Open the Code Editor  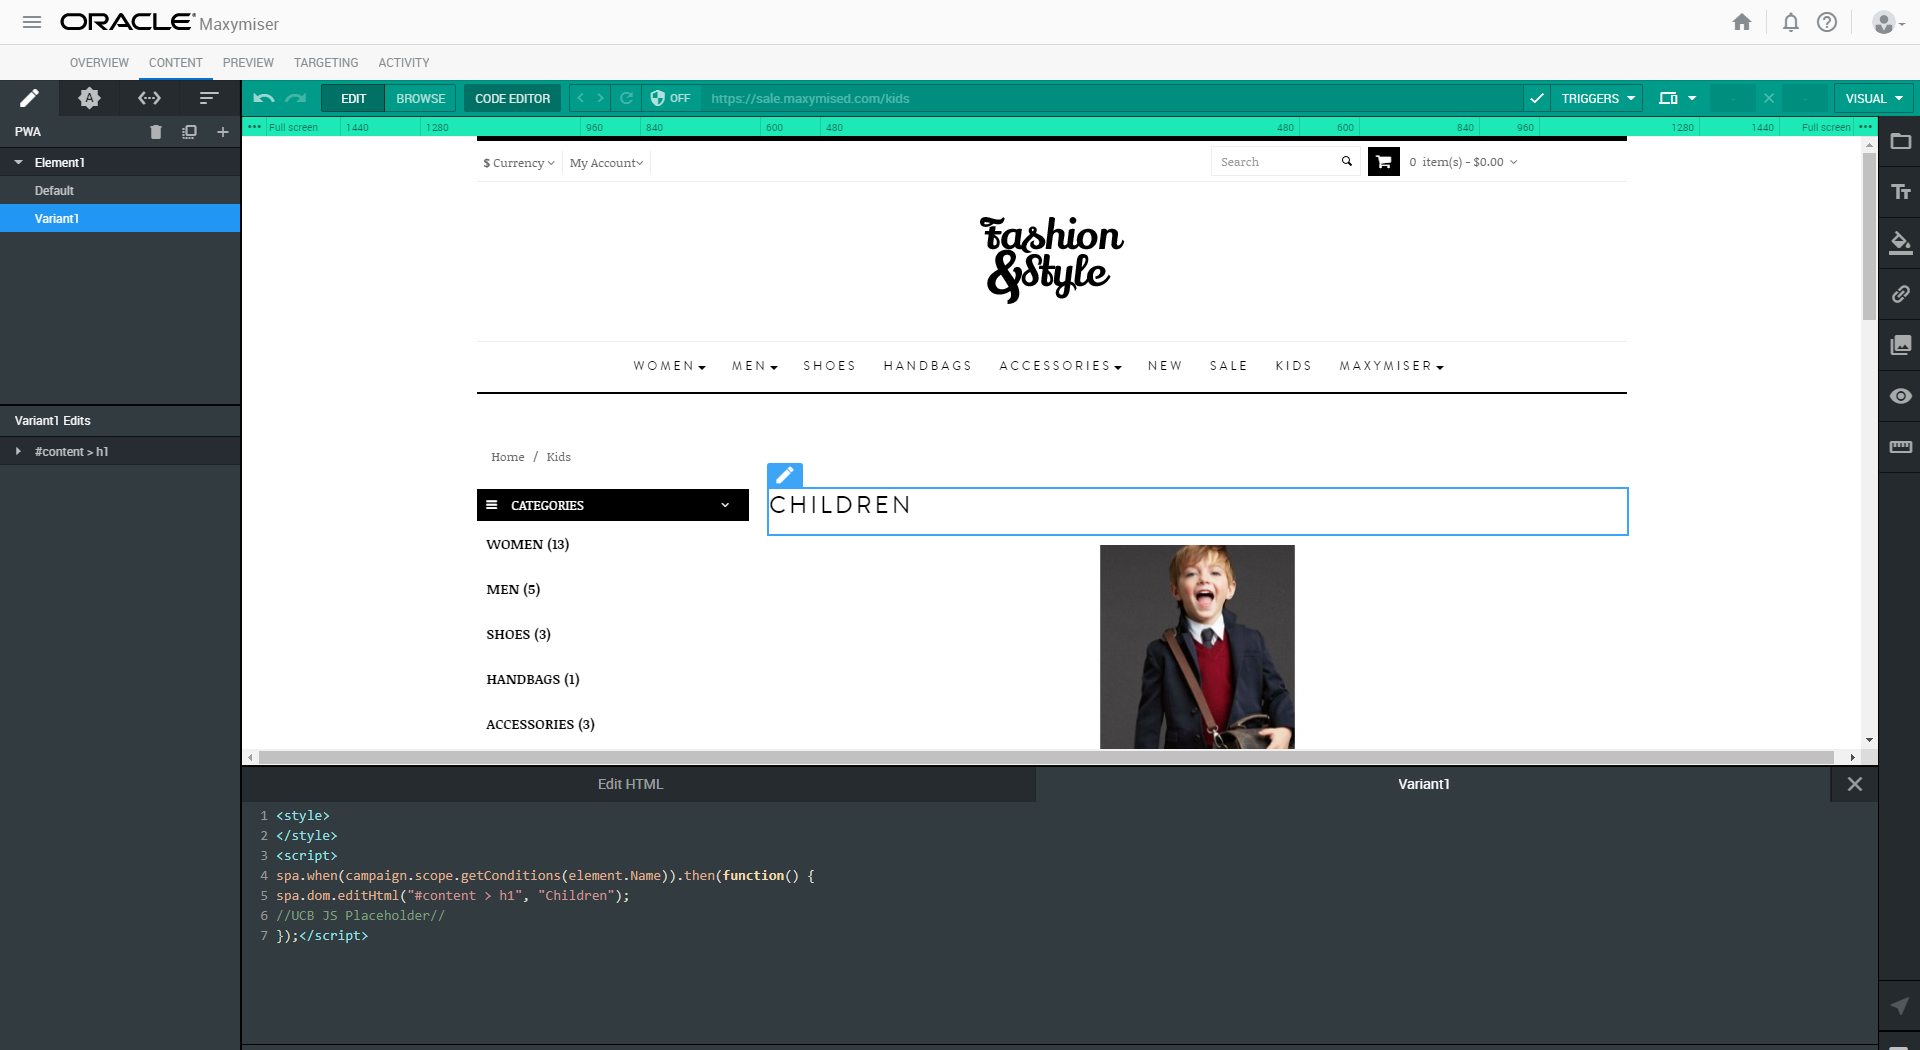(513, 98)
